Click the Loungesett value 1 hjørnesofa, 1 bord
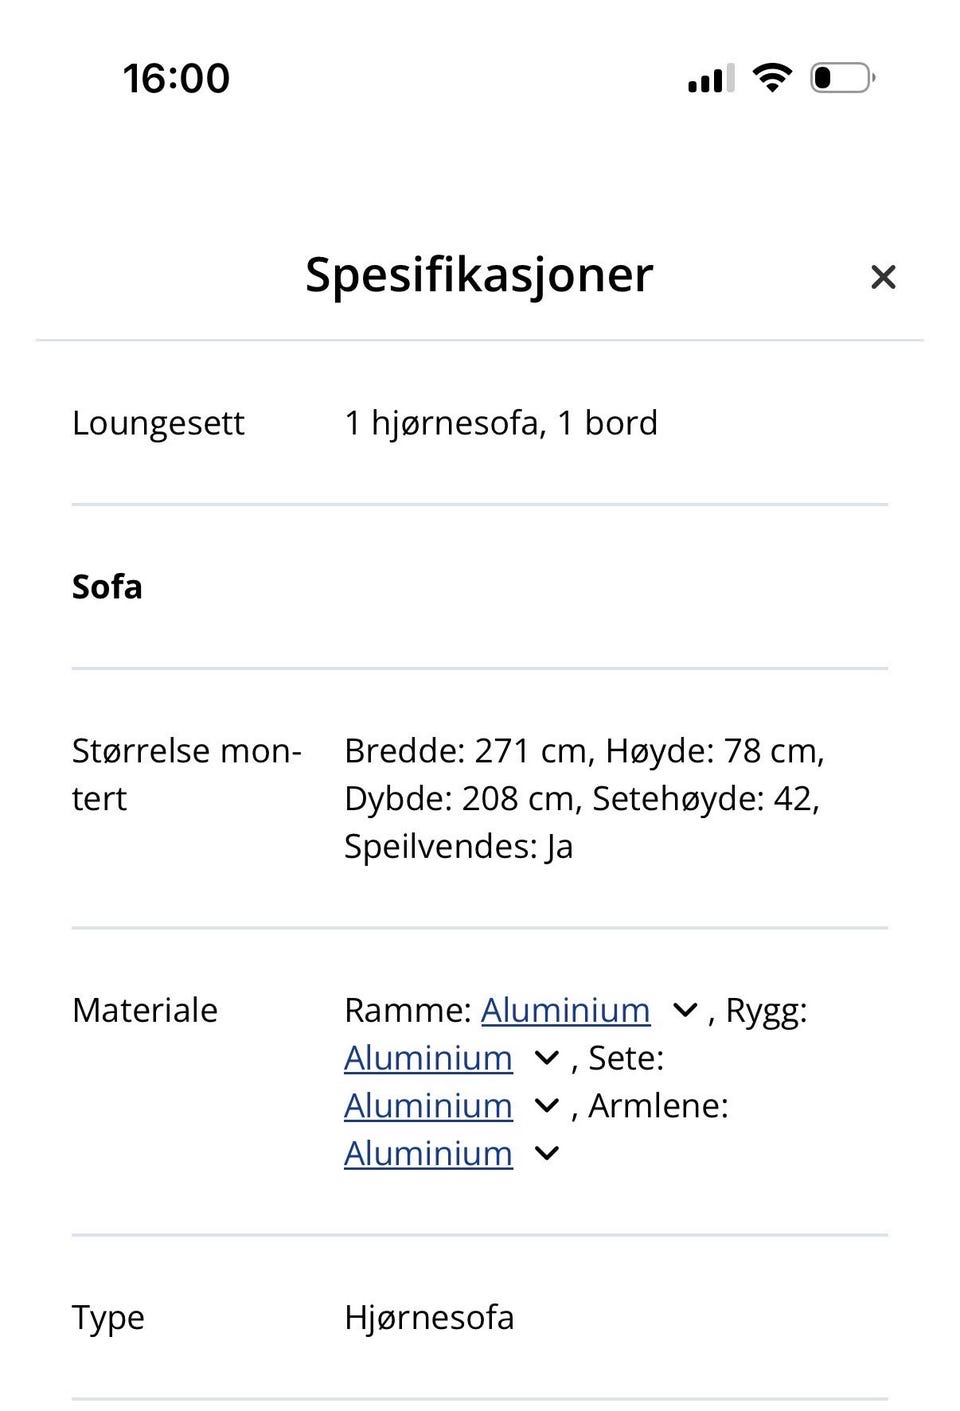This screenshot has width=960, height=1411. coord(501,423)
